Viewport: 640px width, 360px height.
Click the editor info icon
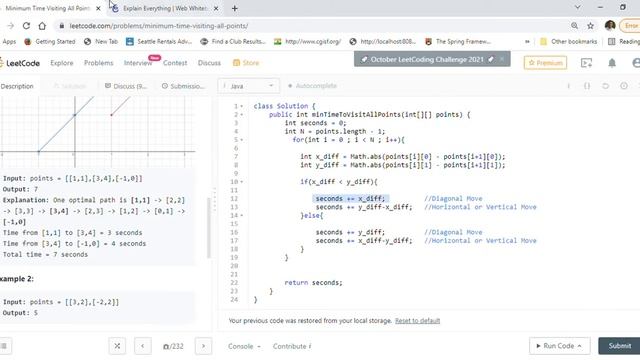tap(569, 86)
